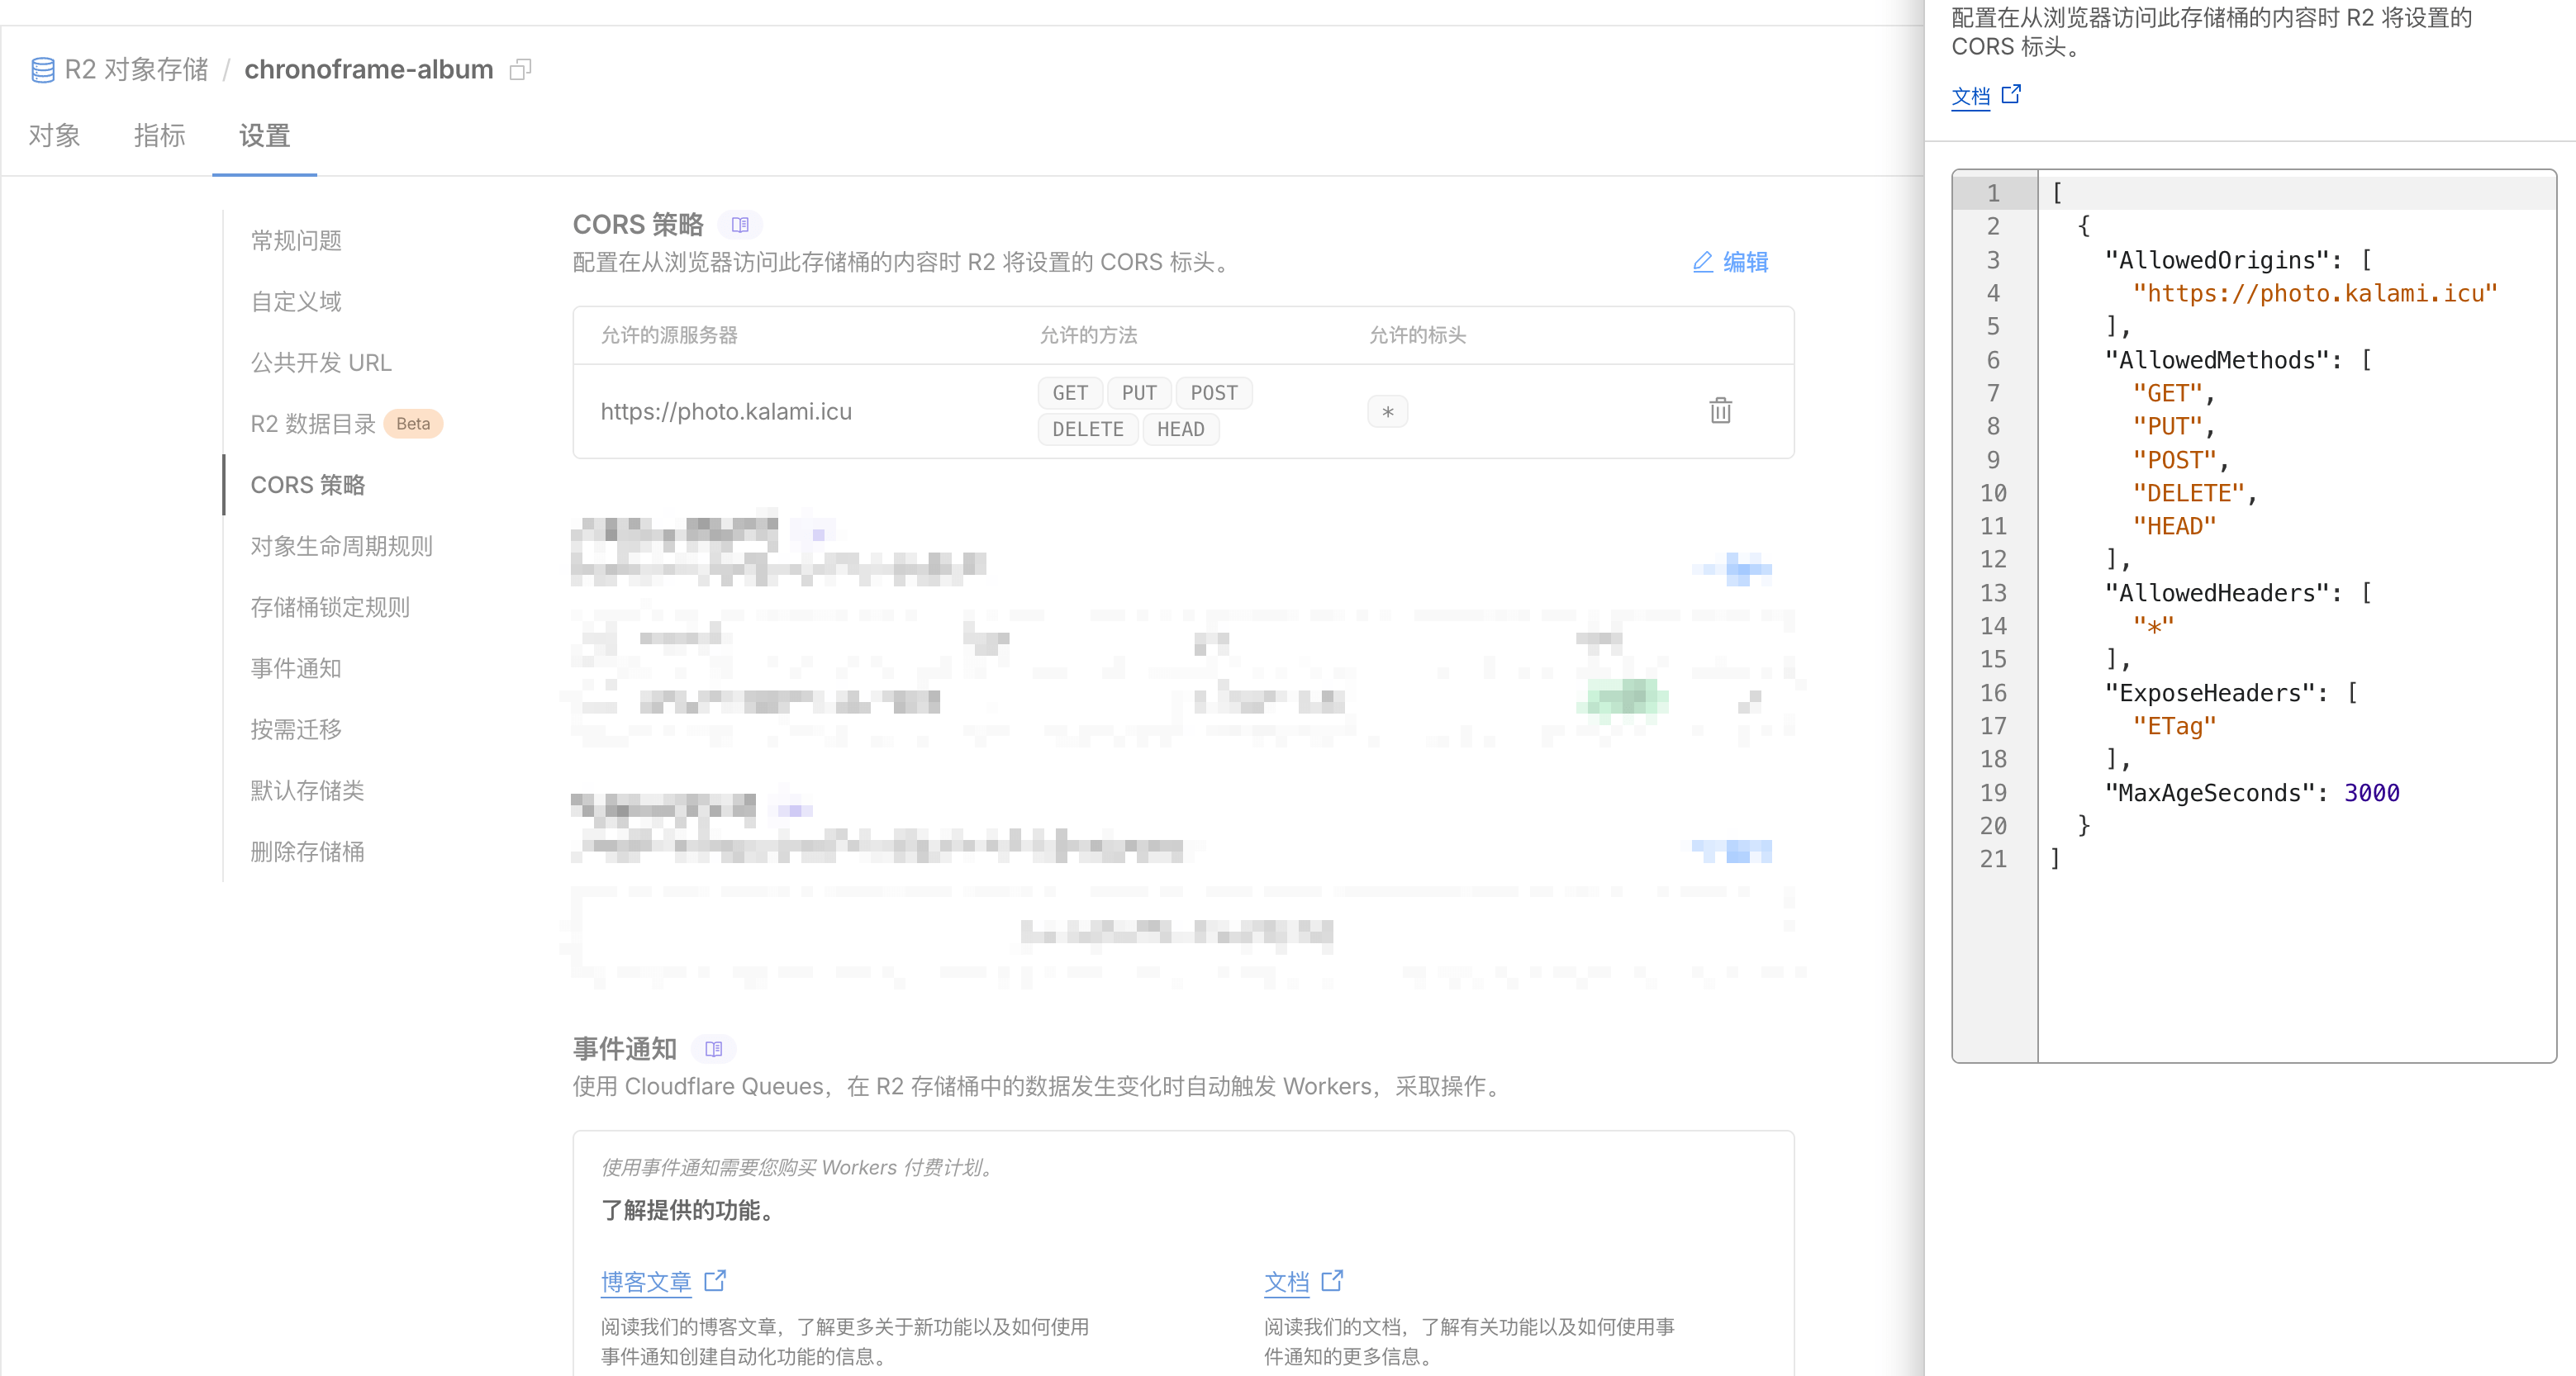
Task: Open the 博客文章 link
Action: coord(646,1281)
